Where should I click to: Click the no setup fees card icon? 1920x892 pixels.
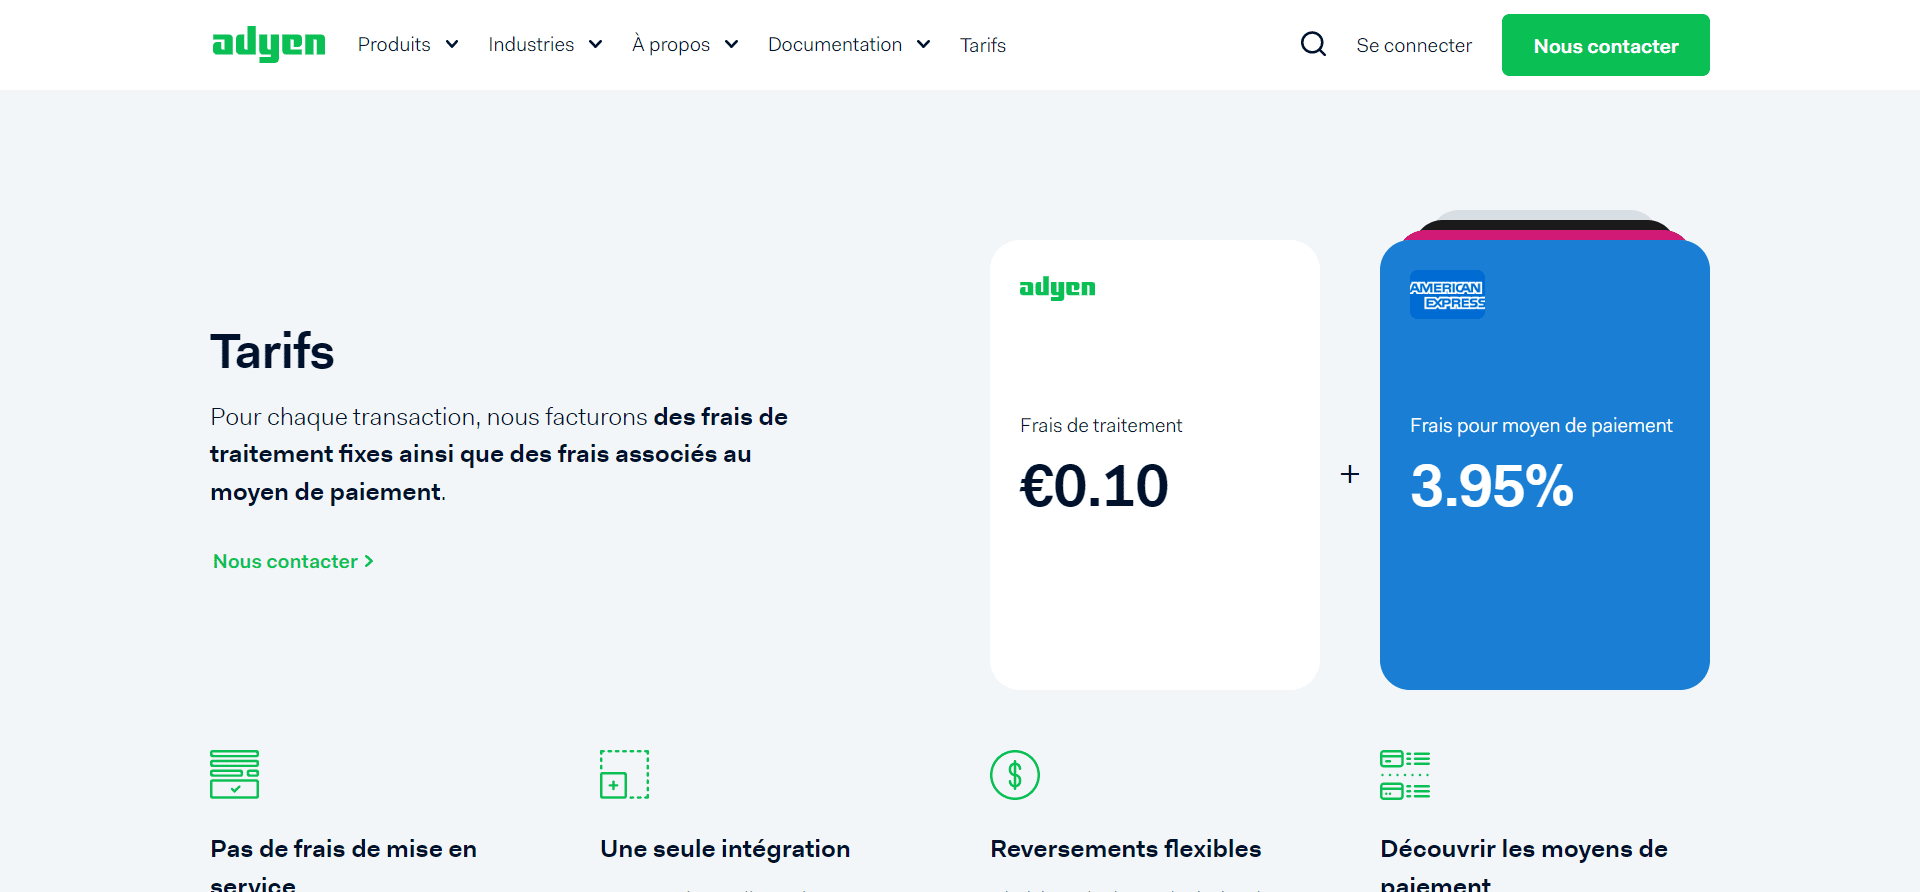click(x=234, y=774)
